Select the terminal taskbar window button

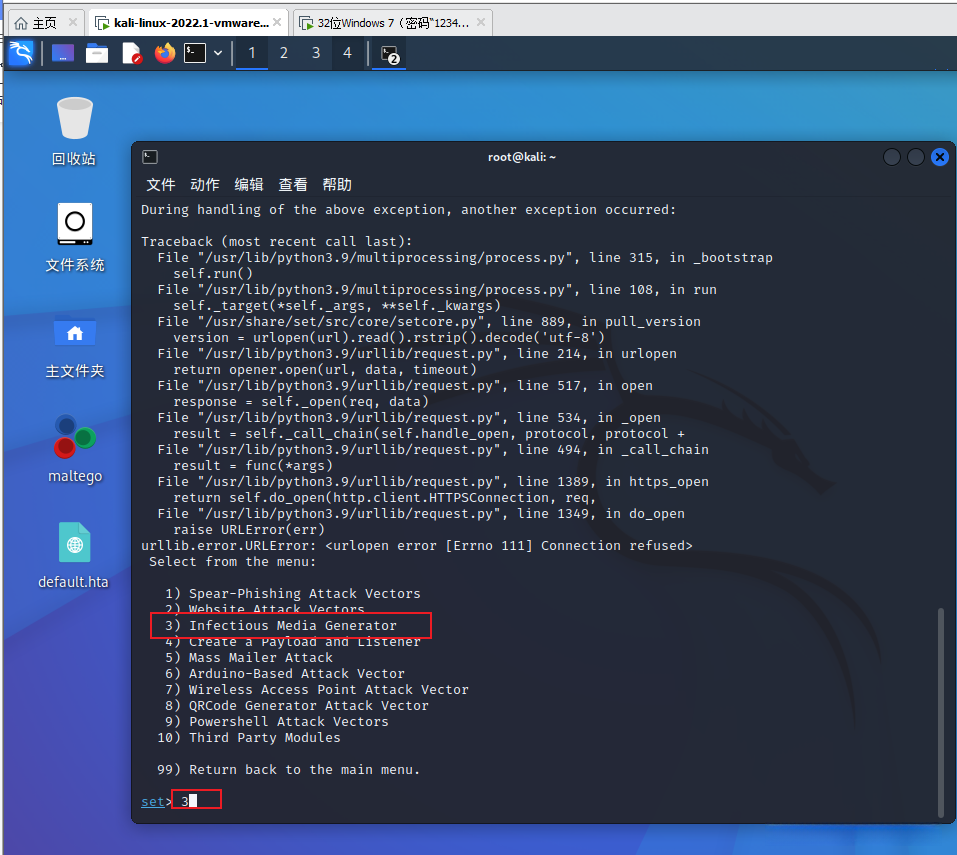point(389,54)
